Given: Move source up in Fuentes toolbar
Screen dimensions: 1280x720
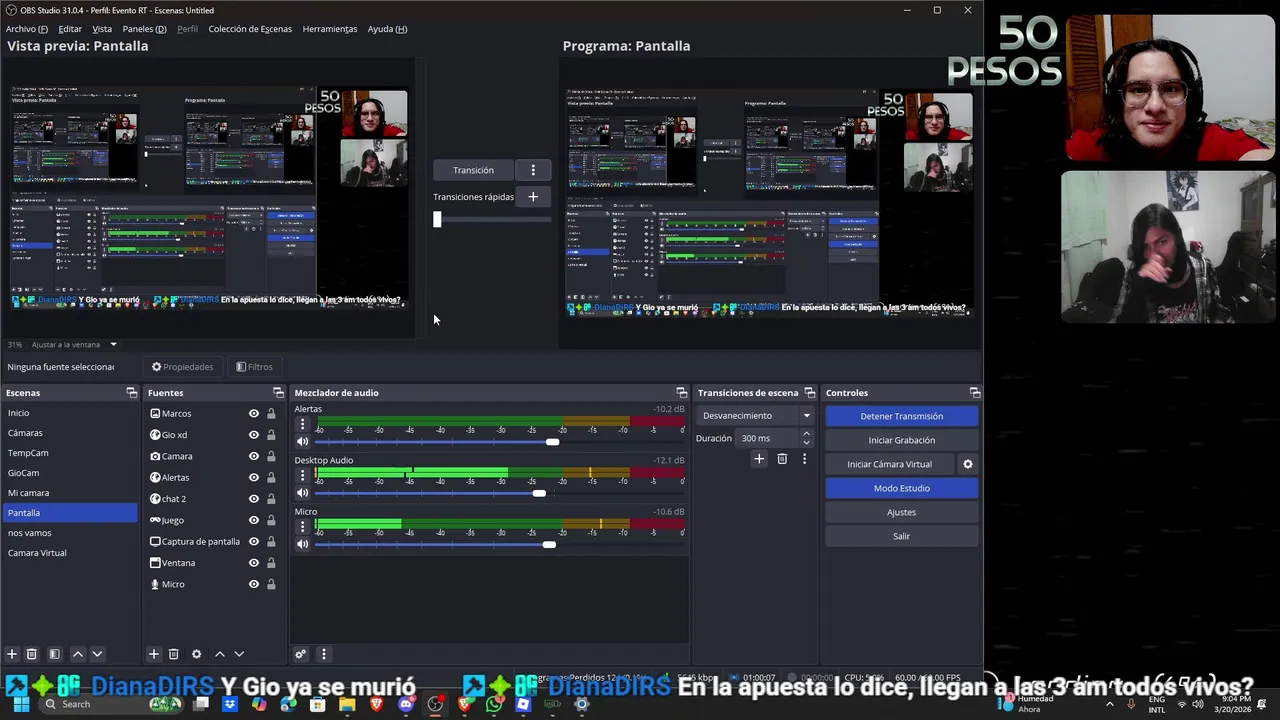Looking at the screenshot, I should pyautogui.click(x=220, y=654).
